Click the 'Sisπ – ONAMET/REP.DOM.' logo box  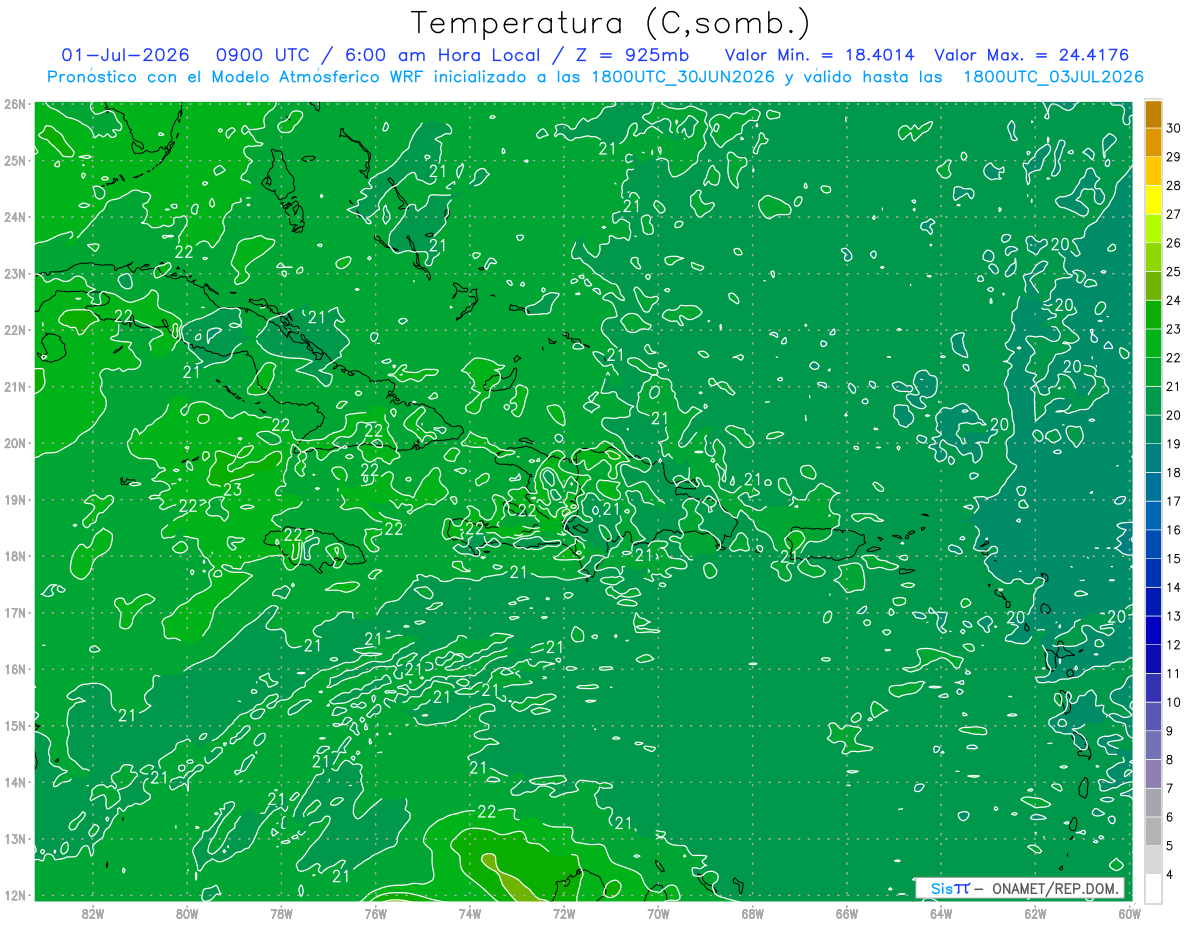(x=1020, y=888)
